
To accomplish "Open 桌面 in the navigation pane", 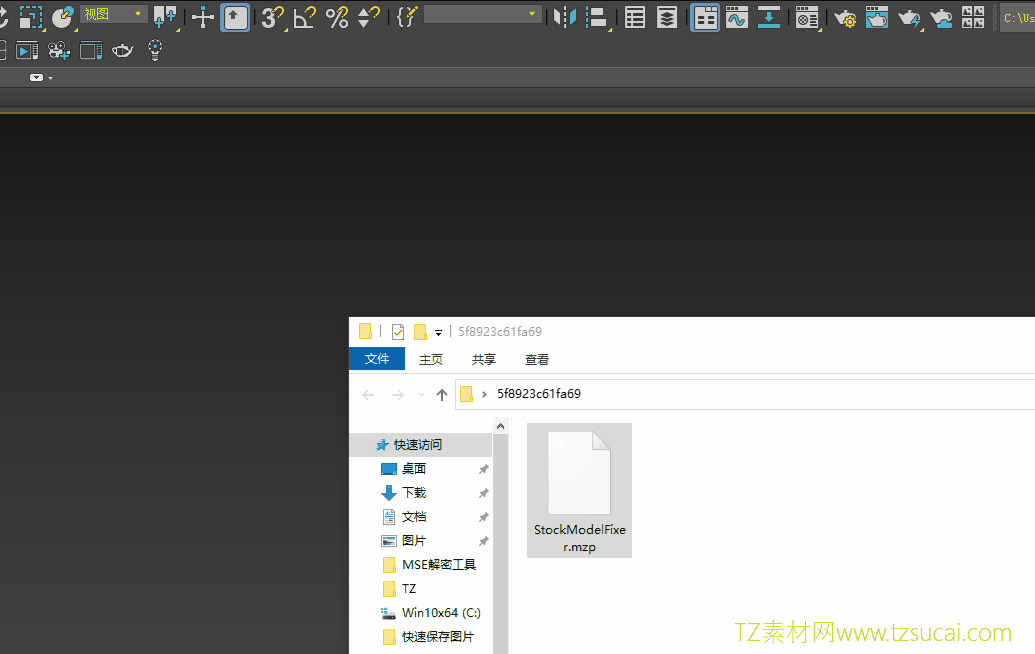I will pos(414,469).
